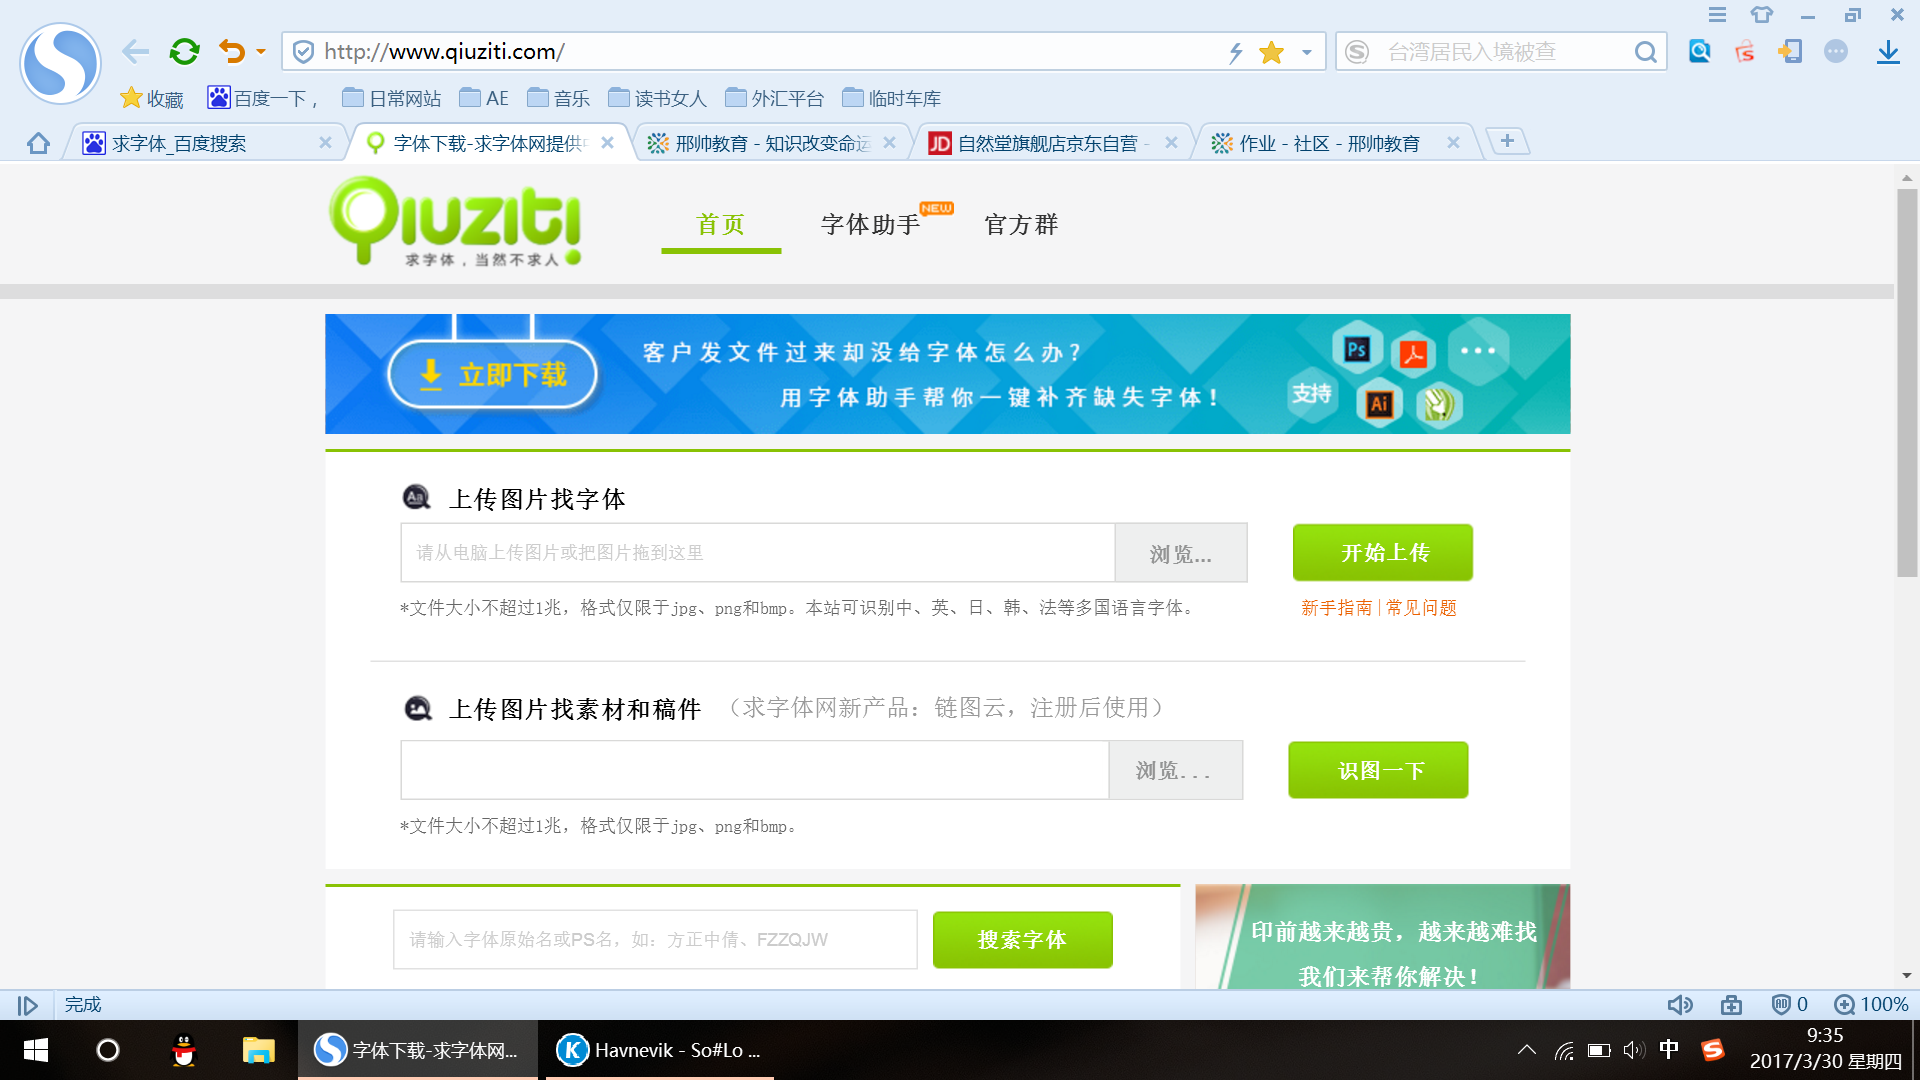
Task: Toggle the status bar sidebar panel icon
Action: tap(28, 1005)
